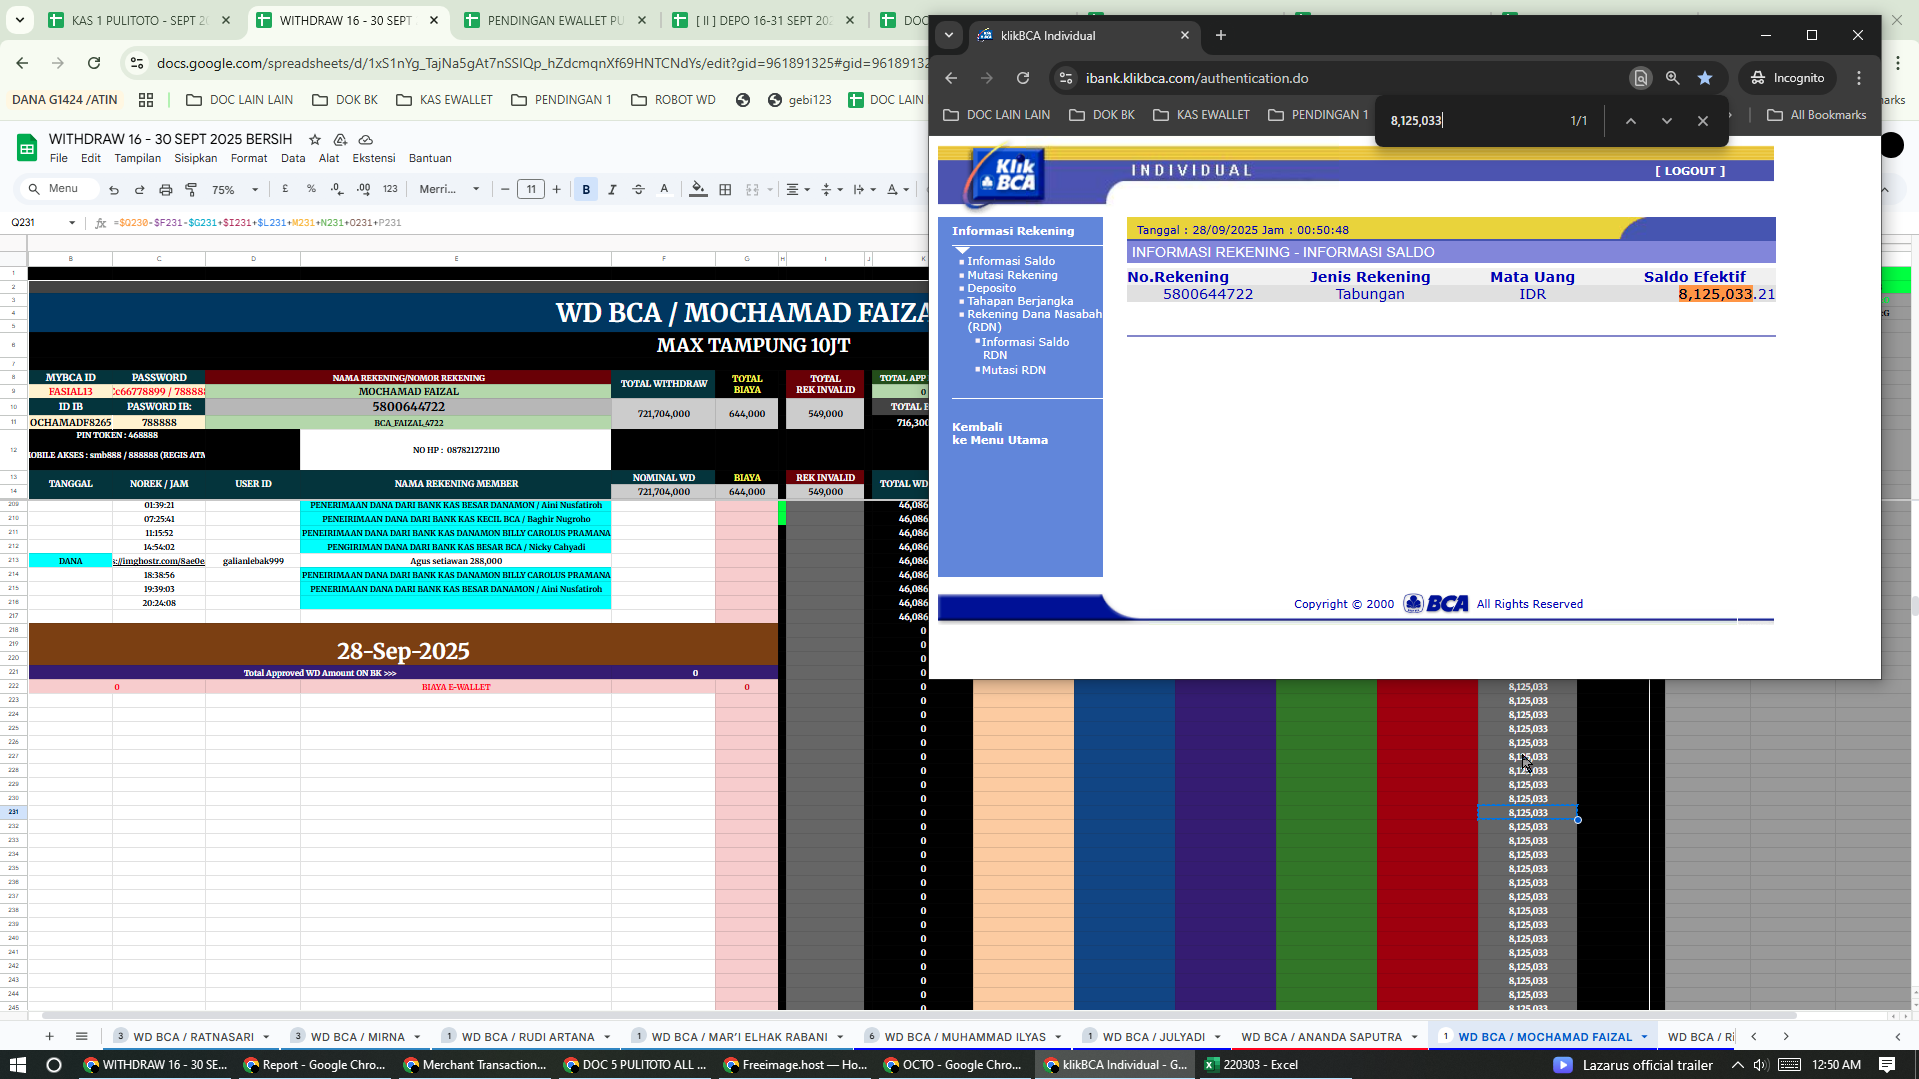Open number format 123 menu
The height and width of the screenshot is (1079, 1919).
click(390, 189)
